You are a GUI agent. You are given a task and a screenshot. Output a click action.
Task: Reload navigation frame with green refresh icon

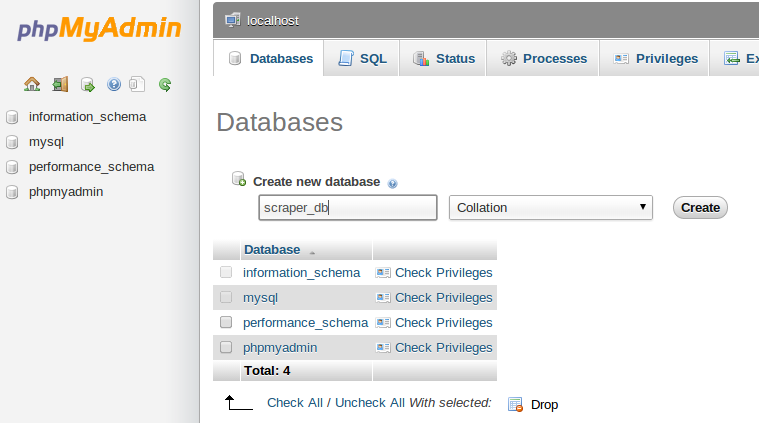tap(165, 85)
